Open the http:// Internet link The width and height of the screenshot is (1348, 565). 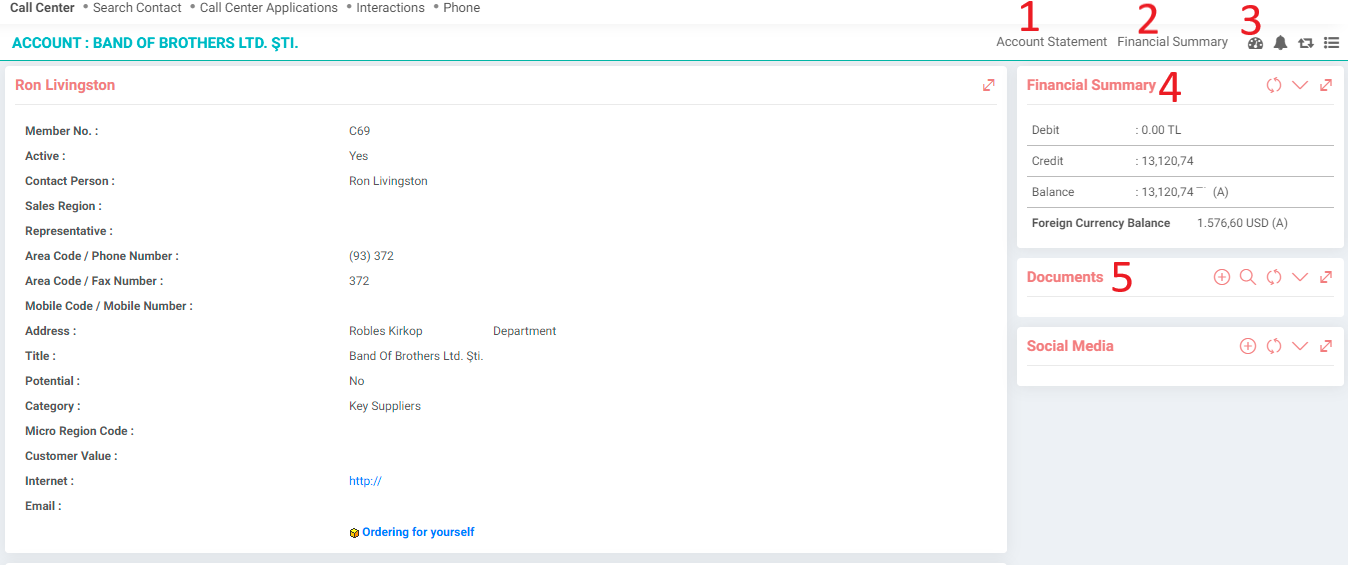365,481
